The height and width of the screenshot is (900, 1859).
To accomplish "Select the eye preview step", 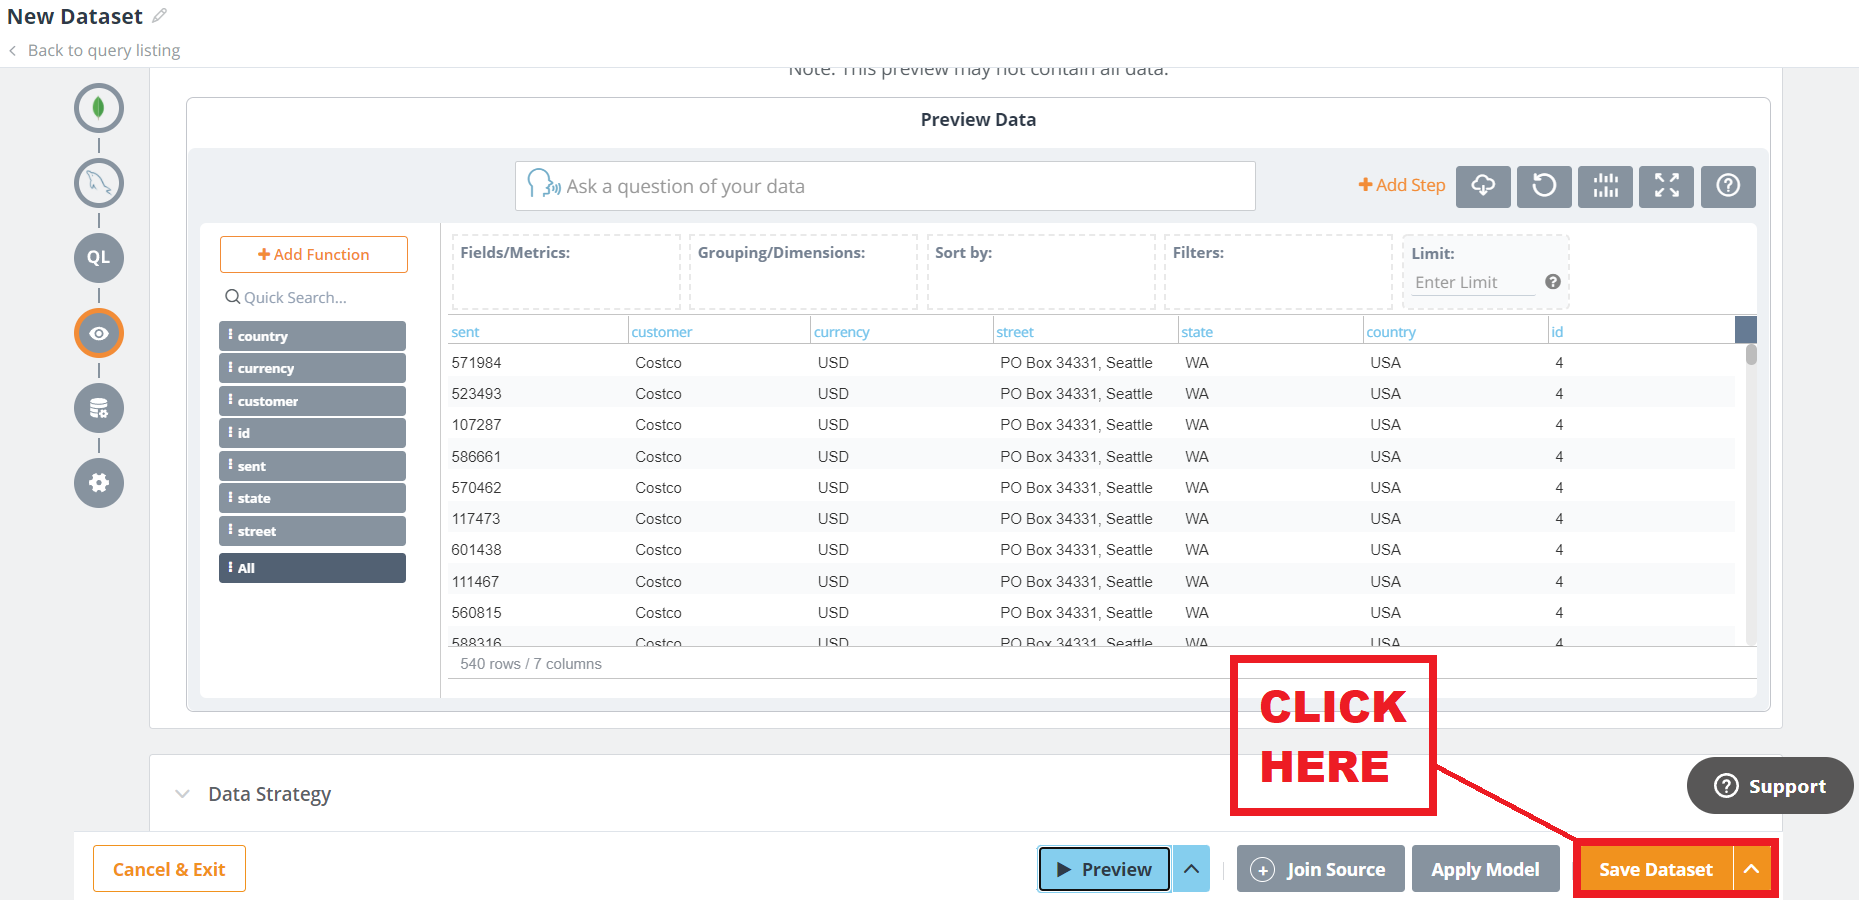I will 98,333.
